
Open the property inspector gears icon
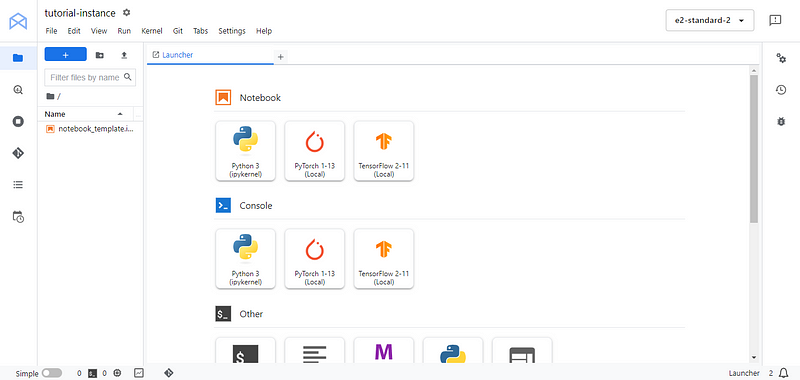tap(781, 58)
